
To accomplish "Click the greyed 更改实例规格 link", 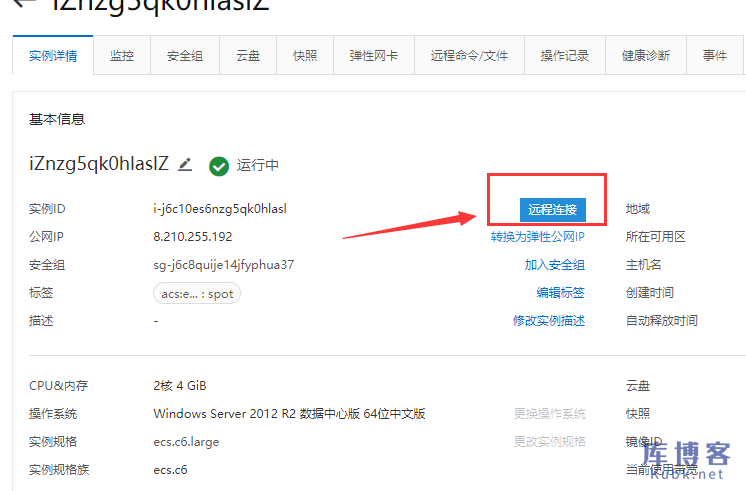I will [x=550, y=442].
